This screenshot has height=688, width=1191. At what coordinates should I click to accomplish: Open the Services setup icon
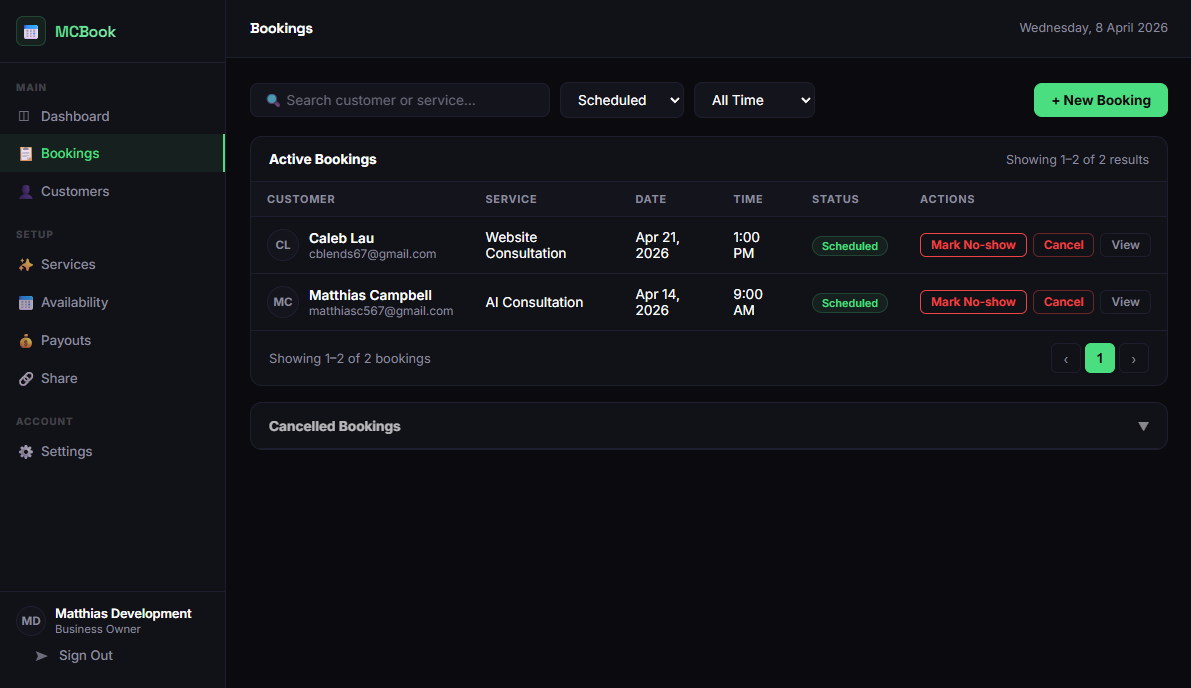pyautogui.click(x=25, y=264)
